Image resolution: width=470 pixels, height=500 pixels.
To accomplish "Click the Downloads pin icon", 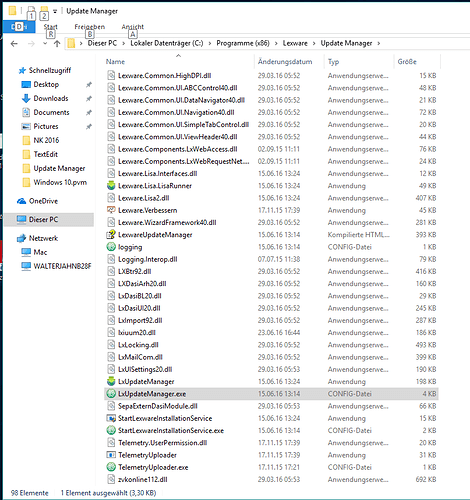I will [89, 99].
